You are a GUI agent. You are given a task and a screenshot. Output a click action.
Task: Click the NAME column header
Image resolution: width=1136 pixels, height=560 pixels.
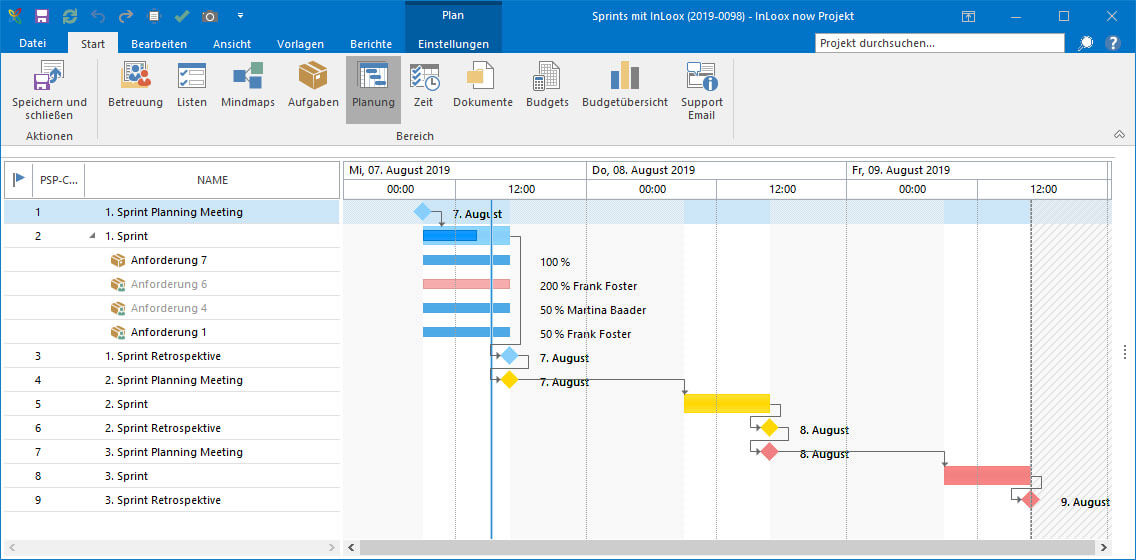212,180
